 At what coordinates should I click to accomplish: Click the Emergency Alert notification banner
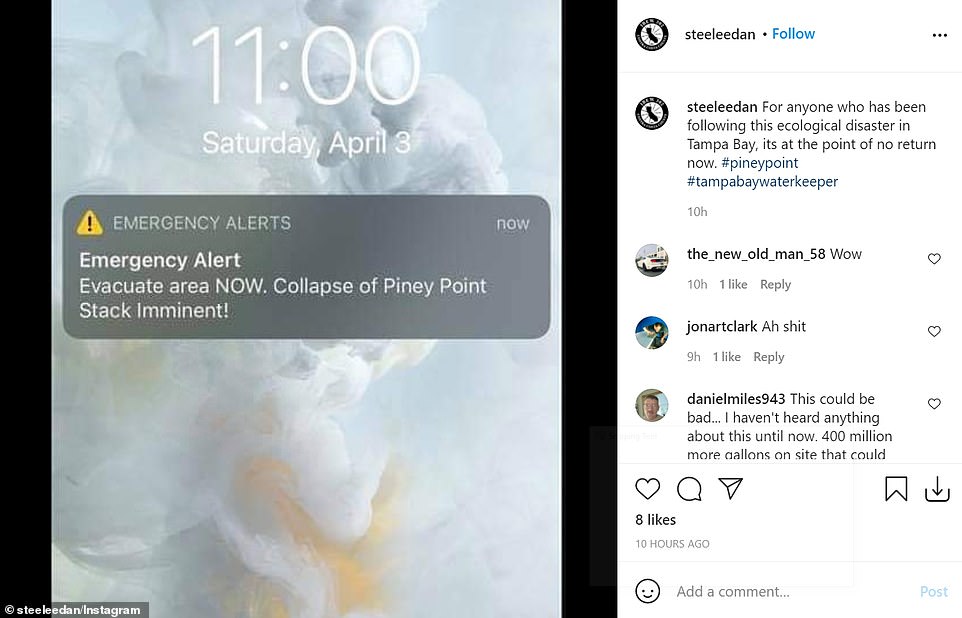click(x=306, y=267)
